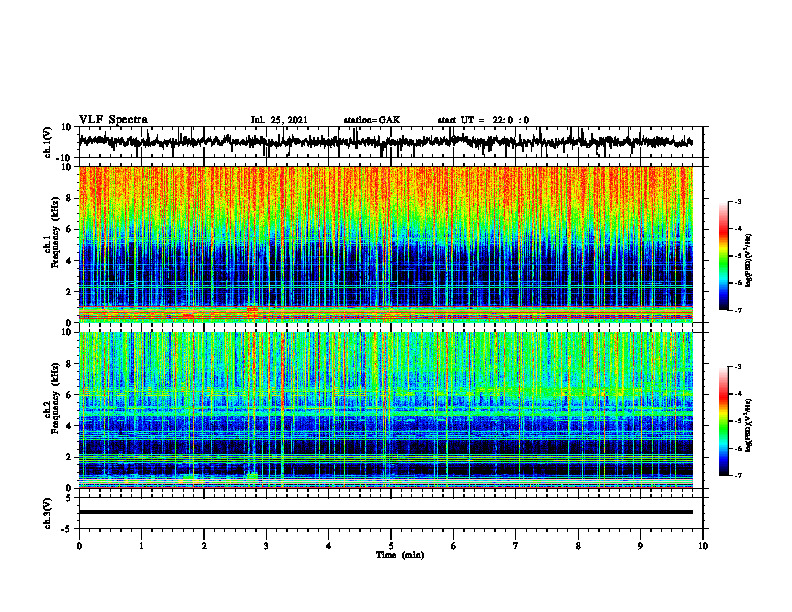Select the ch.1 "Frequency (kHz)" axis label
792x612 pixels.
click(x=55, y=232)
